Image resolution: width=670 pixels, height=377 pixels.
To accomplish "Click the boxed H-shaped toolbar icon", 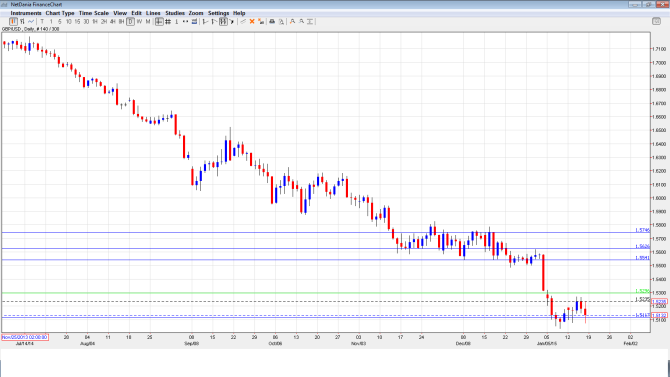I will (223, 21).
